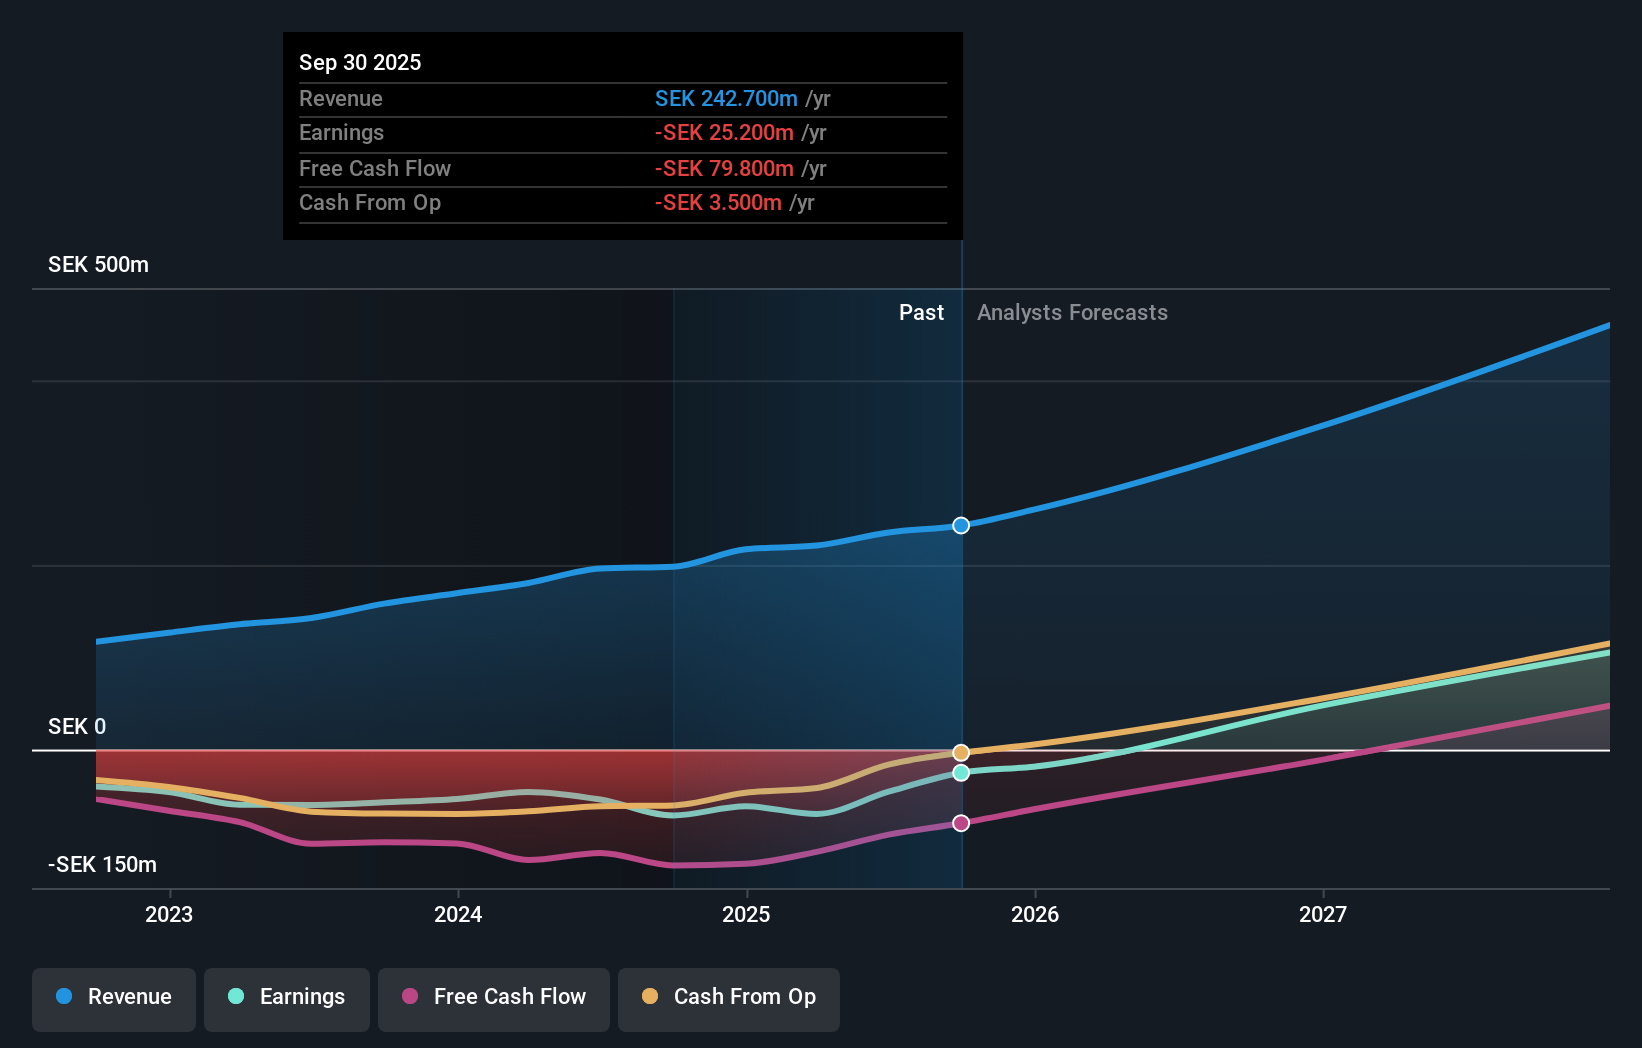Click the orange Cash From Op marker
Screen dimensions: 1642x1048
click(x=961, y=751)
